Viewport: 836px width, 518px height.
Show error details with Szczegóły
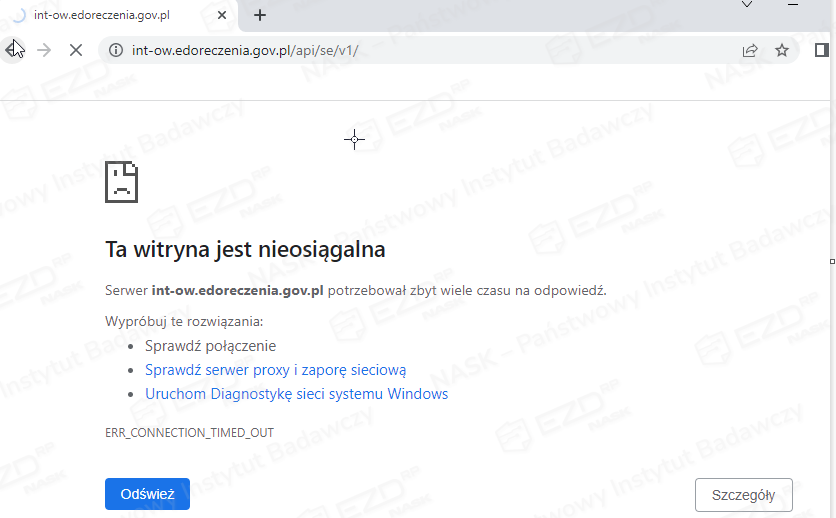point(743,495)
